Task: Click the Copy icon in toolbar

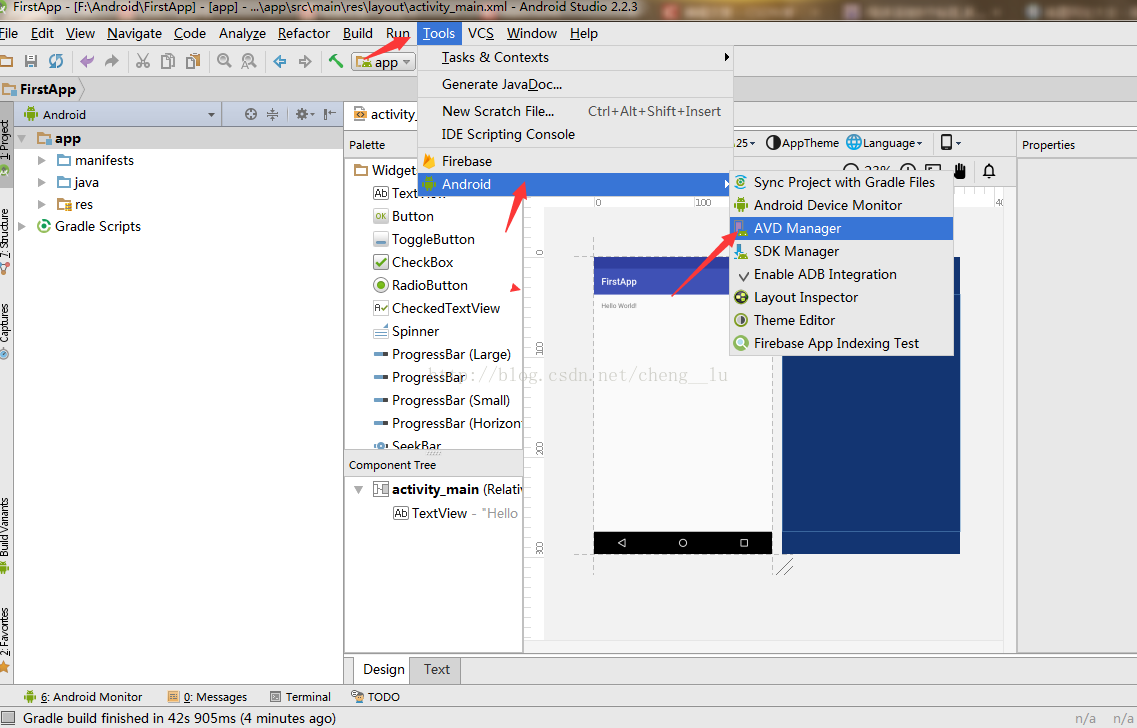Action: (168, 62)
